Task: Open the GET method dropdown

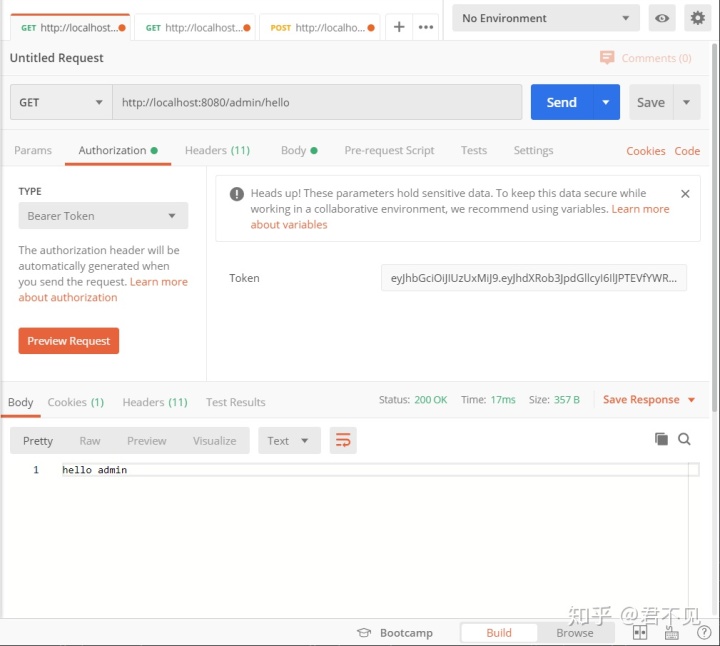Action: [x=61, y=102]
